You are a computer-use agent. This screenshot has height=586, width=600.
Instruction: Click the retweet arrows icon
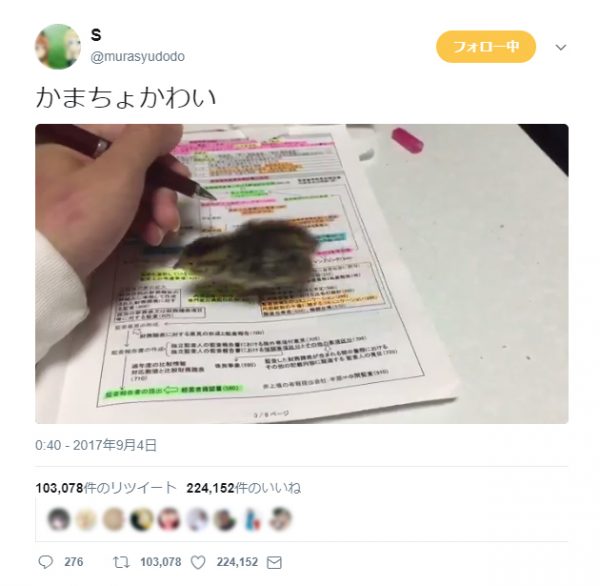121,562
